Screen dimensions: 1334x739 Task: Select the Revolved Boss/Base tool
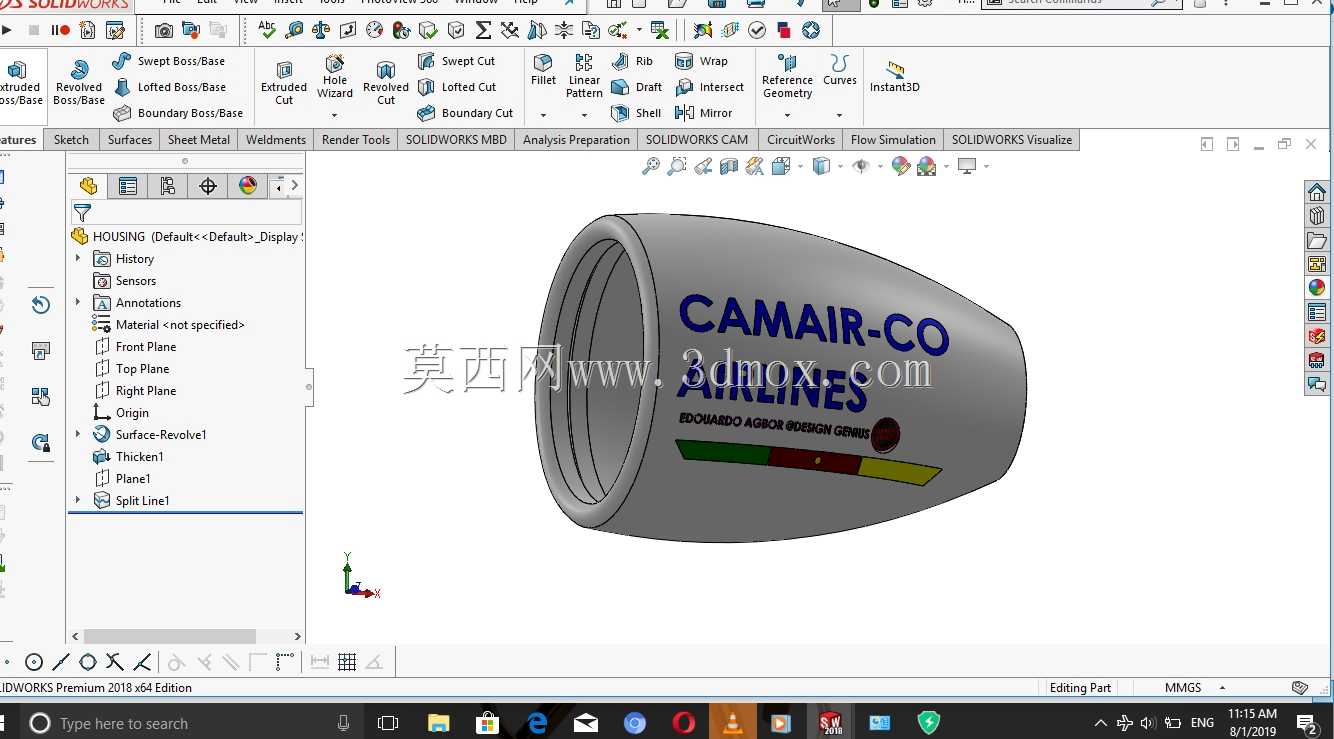point(79,82)
